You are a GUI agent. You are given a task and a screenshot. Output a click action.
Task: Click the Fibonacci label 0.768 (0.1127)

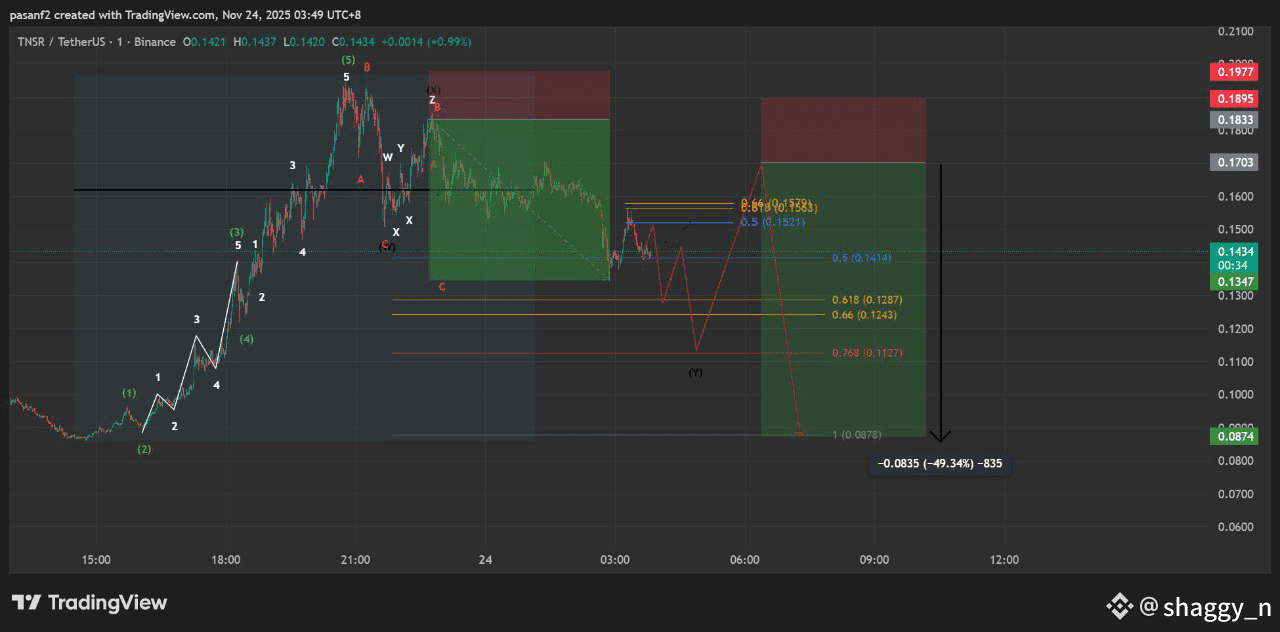click(867, 353)
